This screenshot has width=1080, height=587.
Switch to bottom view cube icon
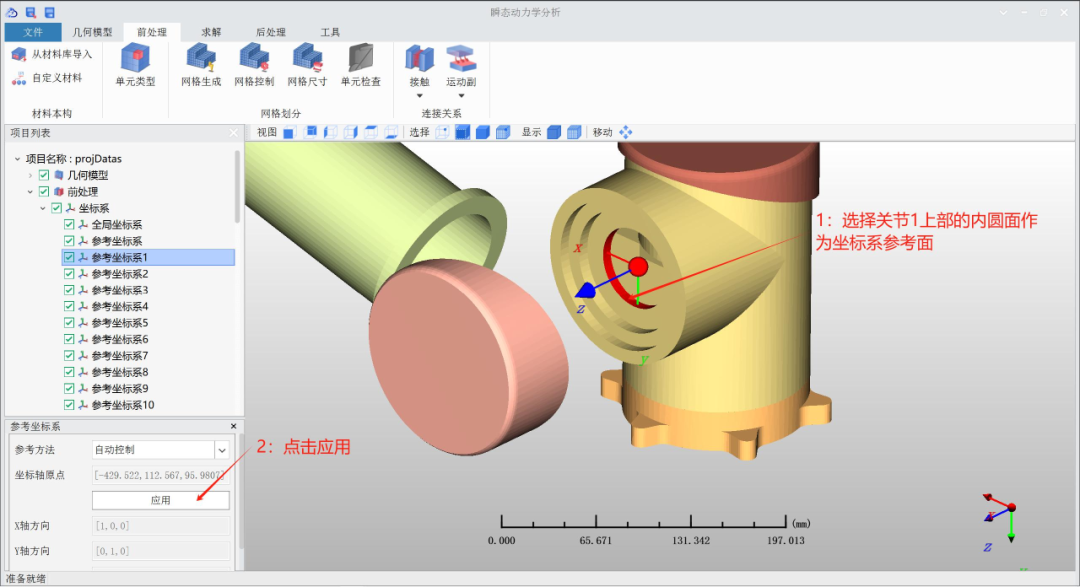[x=391, y=132]
